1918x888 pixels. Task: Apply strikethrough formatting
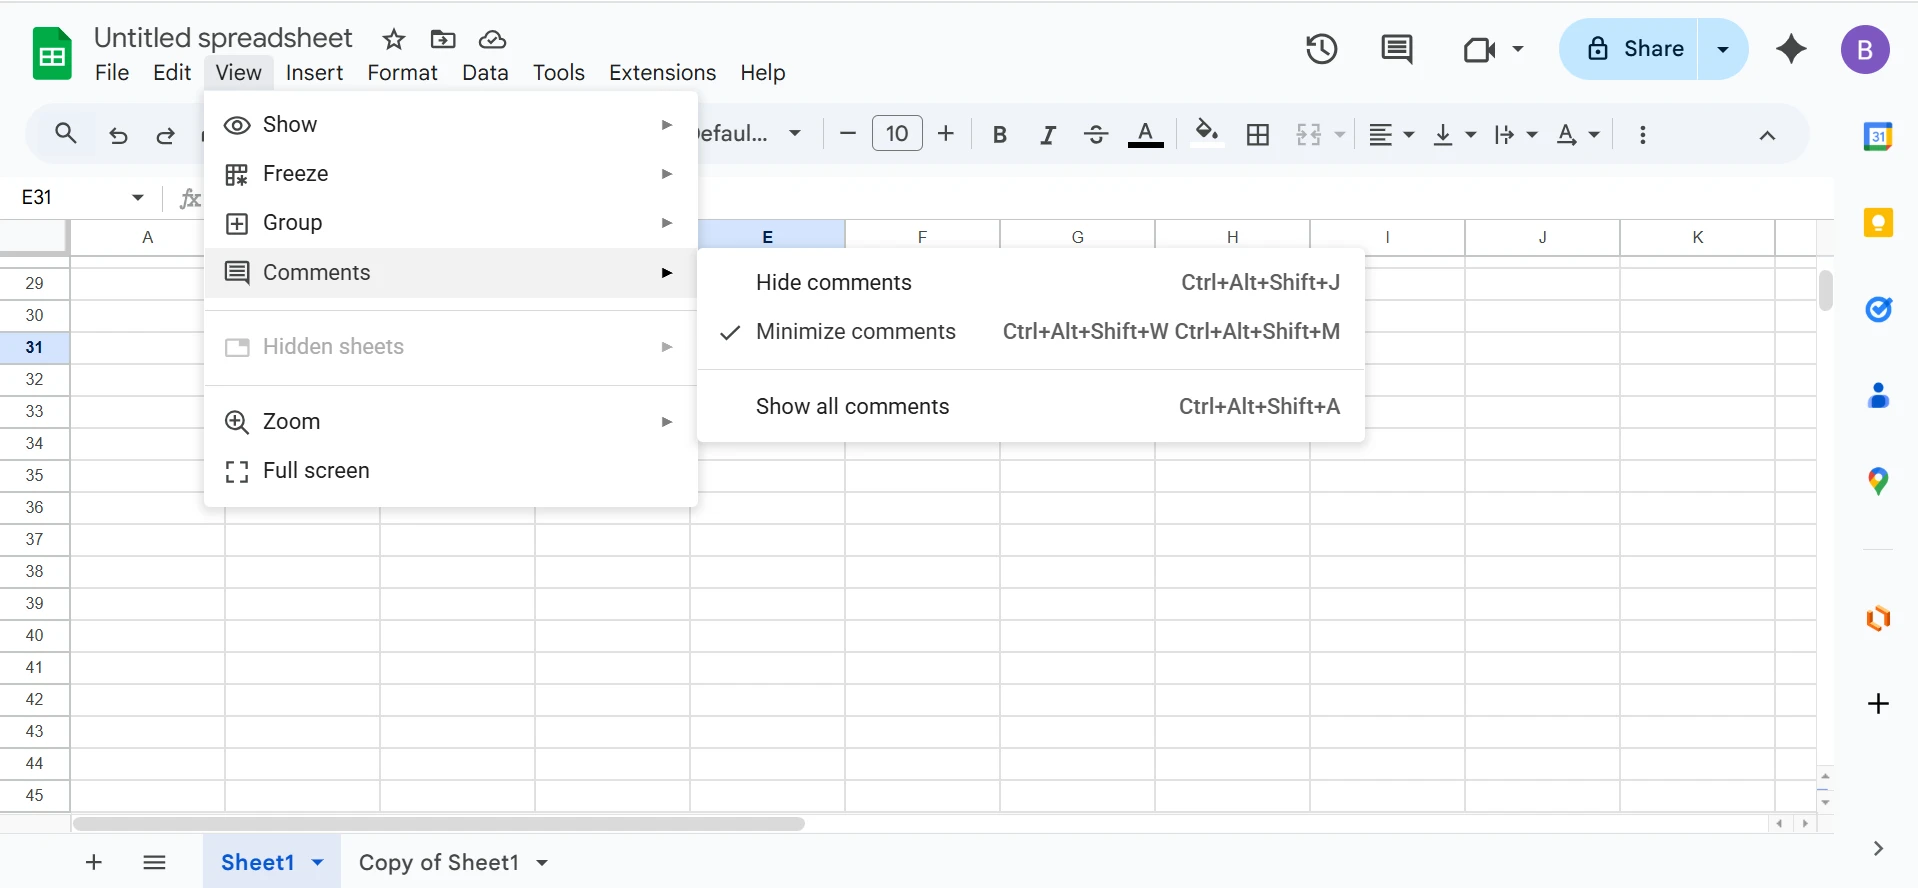point(1096,135)
